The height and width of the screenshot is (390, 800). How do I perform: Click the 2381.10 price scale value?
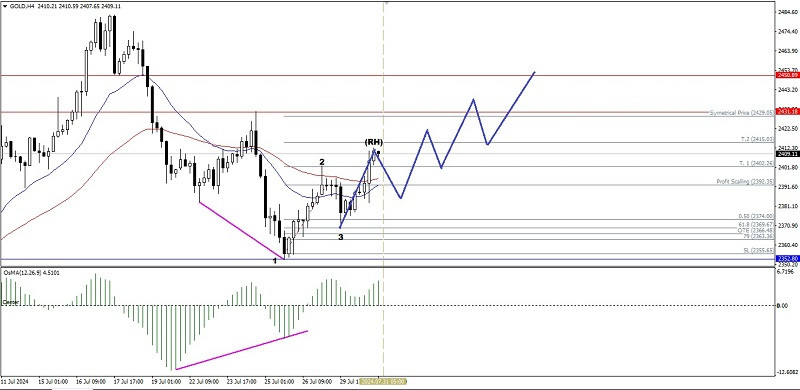point(788,206)
